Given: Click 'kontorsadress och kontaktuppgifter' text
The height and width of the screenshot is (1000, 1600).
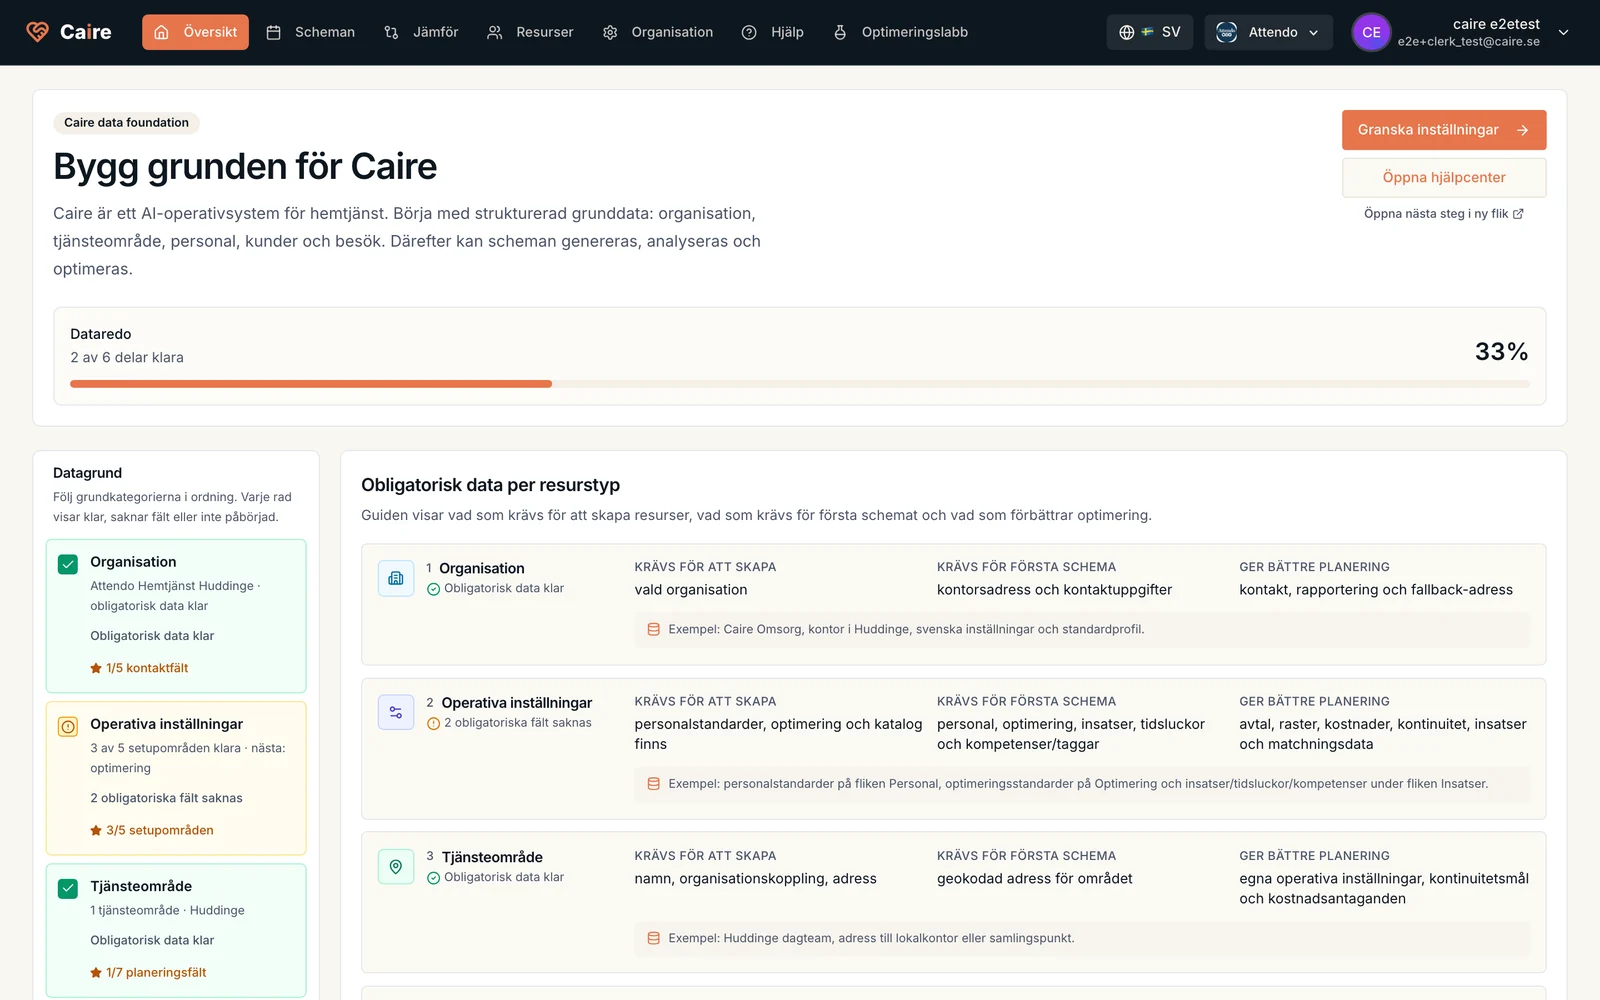Looking at the screenshot, I should tap(1054, 590).
